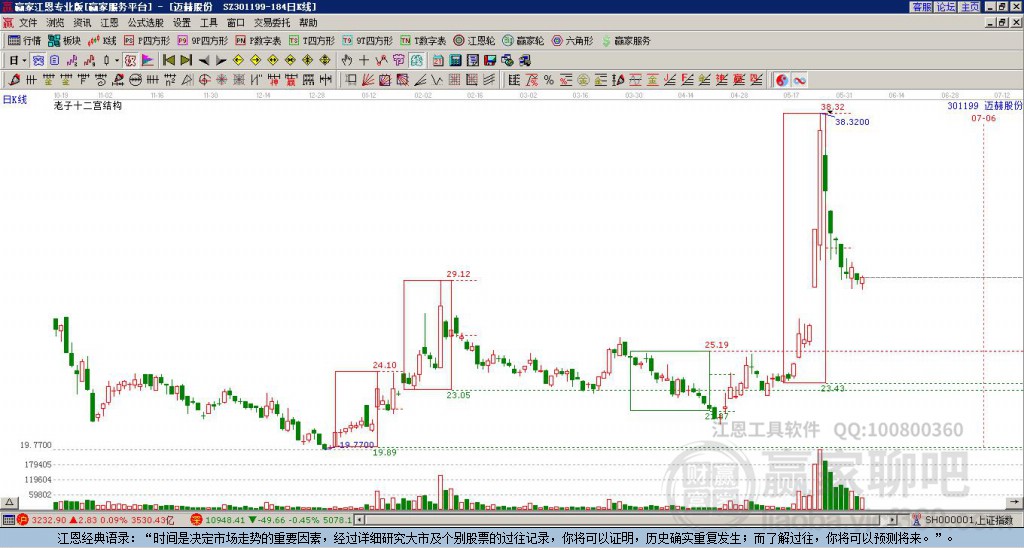Click the crosshair cursor tool
Image resolution: width=1024 pixels, height=548 pixels.
[364, 61]
